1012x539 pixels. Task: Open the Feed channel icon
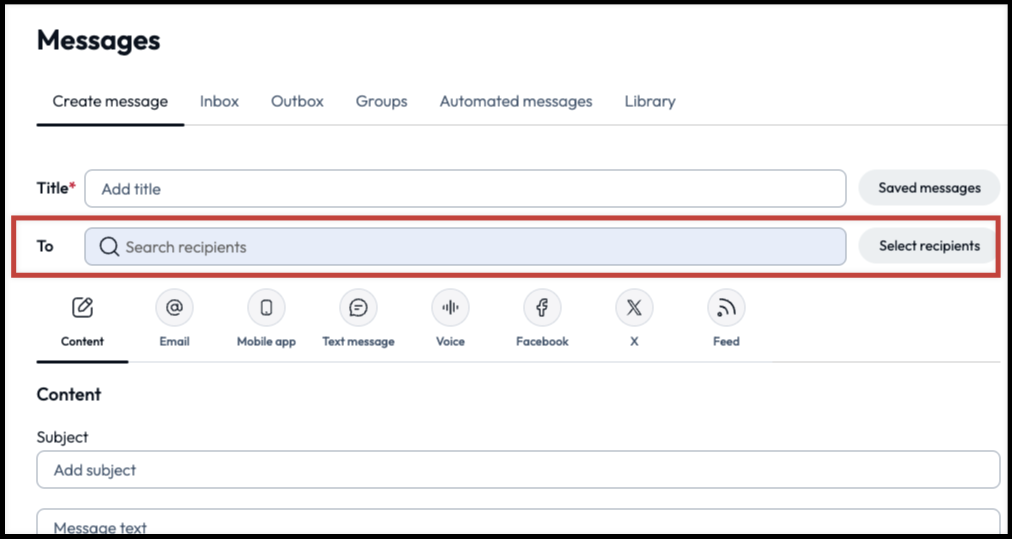(x=726, y=308)
